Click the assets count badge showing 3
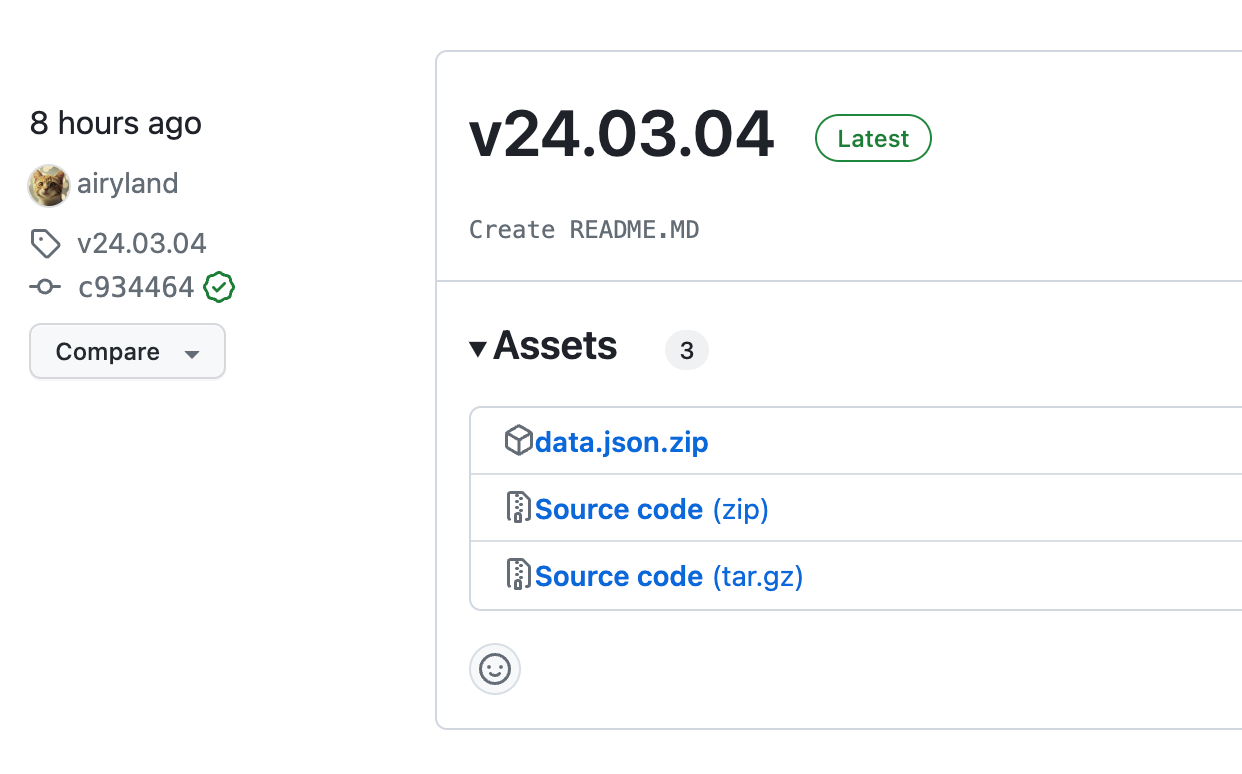Screen dimensions: 1242x774 pyautogui.click(x=686, y=351)
